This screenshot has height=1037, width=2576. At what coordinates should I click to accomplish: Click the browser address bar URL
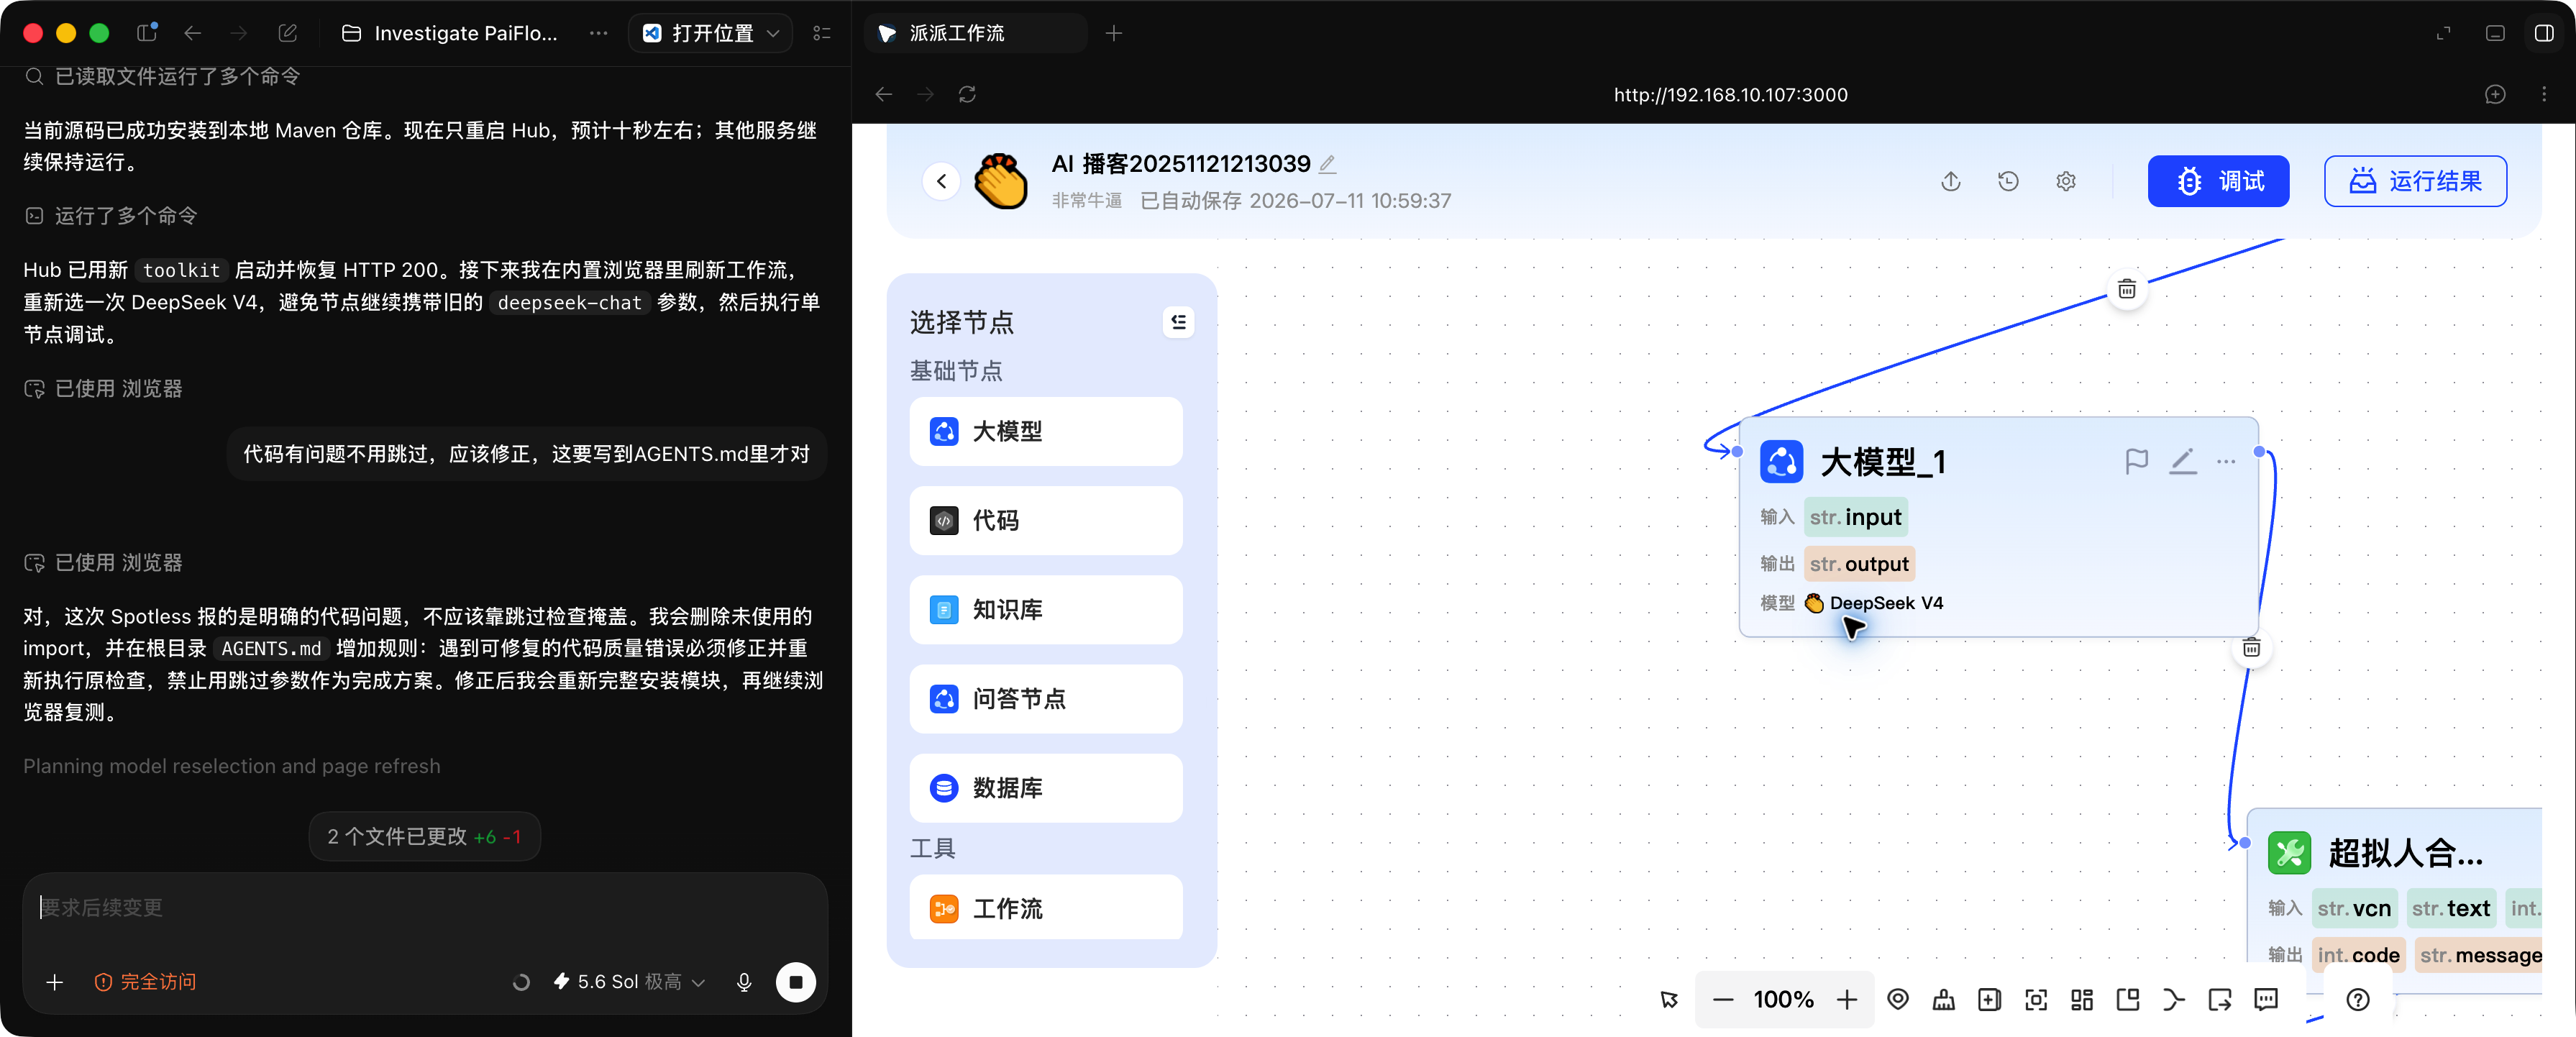(1730, 94)
